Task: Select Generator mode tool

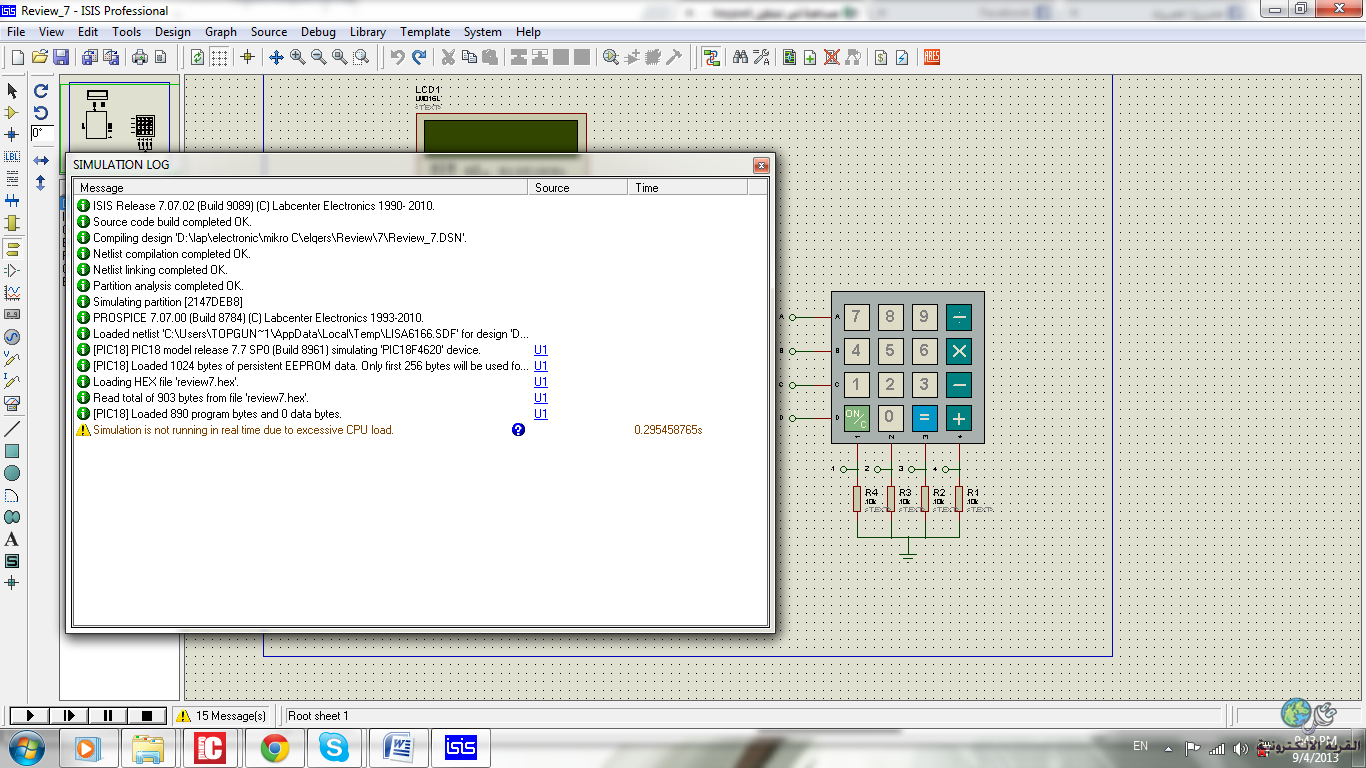Action: pyautogui.click(x=12, y=336)
